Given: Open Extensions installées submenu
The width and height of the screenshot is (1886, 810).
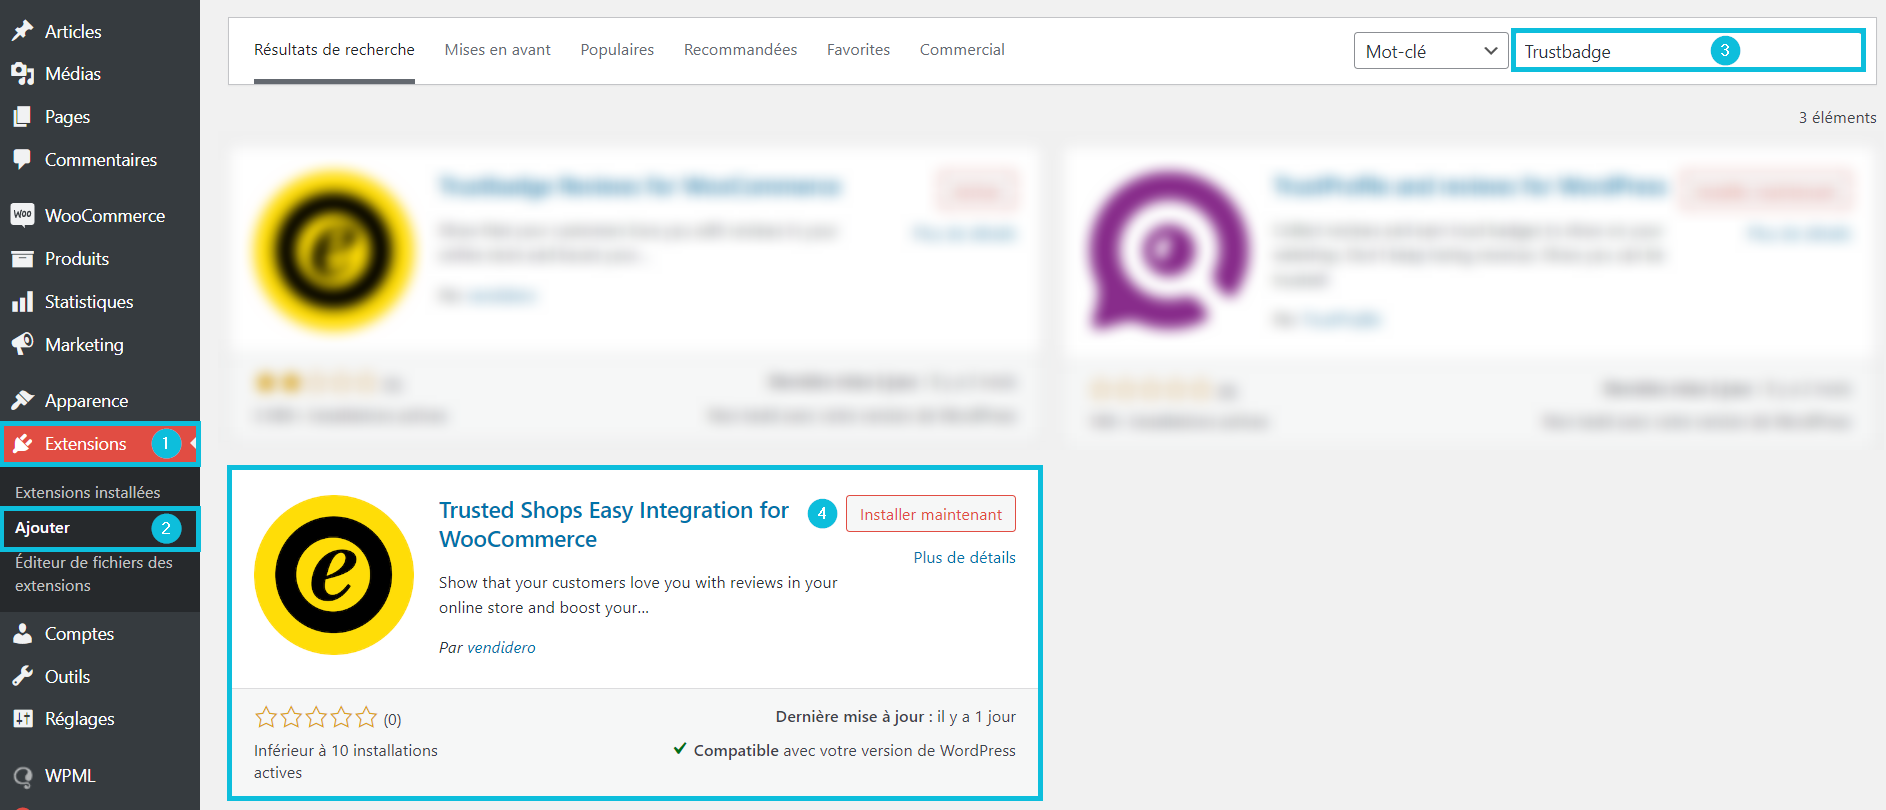Looking at the screenshot, I should (x=88, y=492).
